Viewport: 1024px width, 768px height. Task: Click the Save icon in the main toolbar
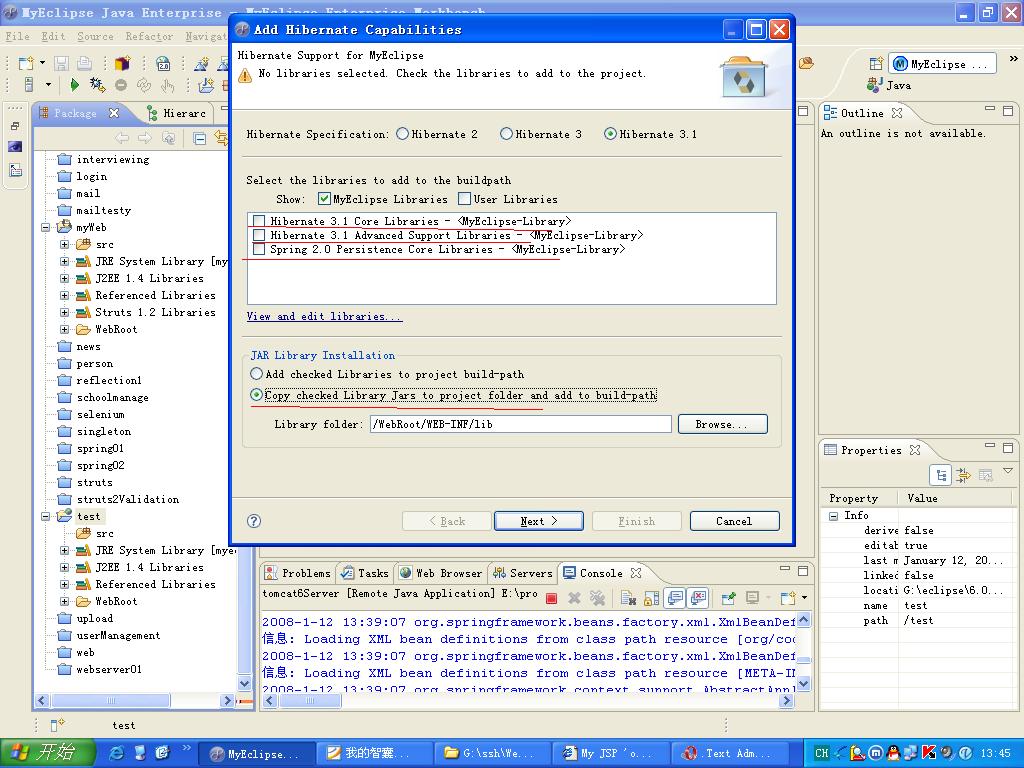click(x=61, y=63)
